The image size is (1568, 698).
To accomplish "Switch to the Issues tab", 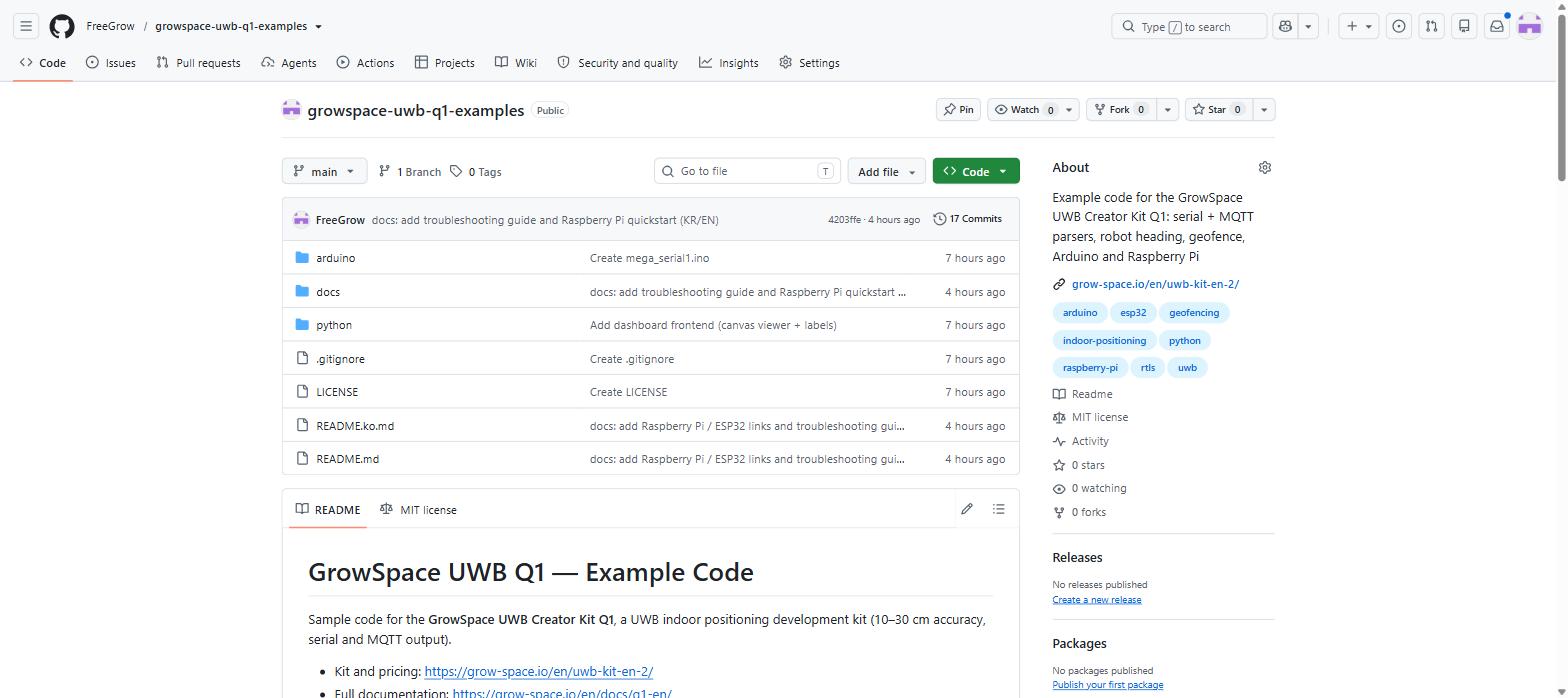I will (110, 62).
